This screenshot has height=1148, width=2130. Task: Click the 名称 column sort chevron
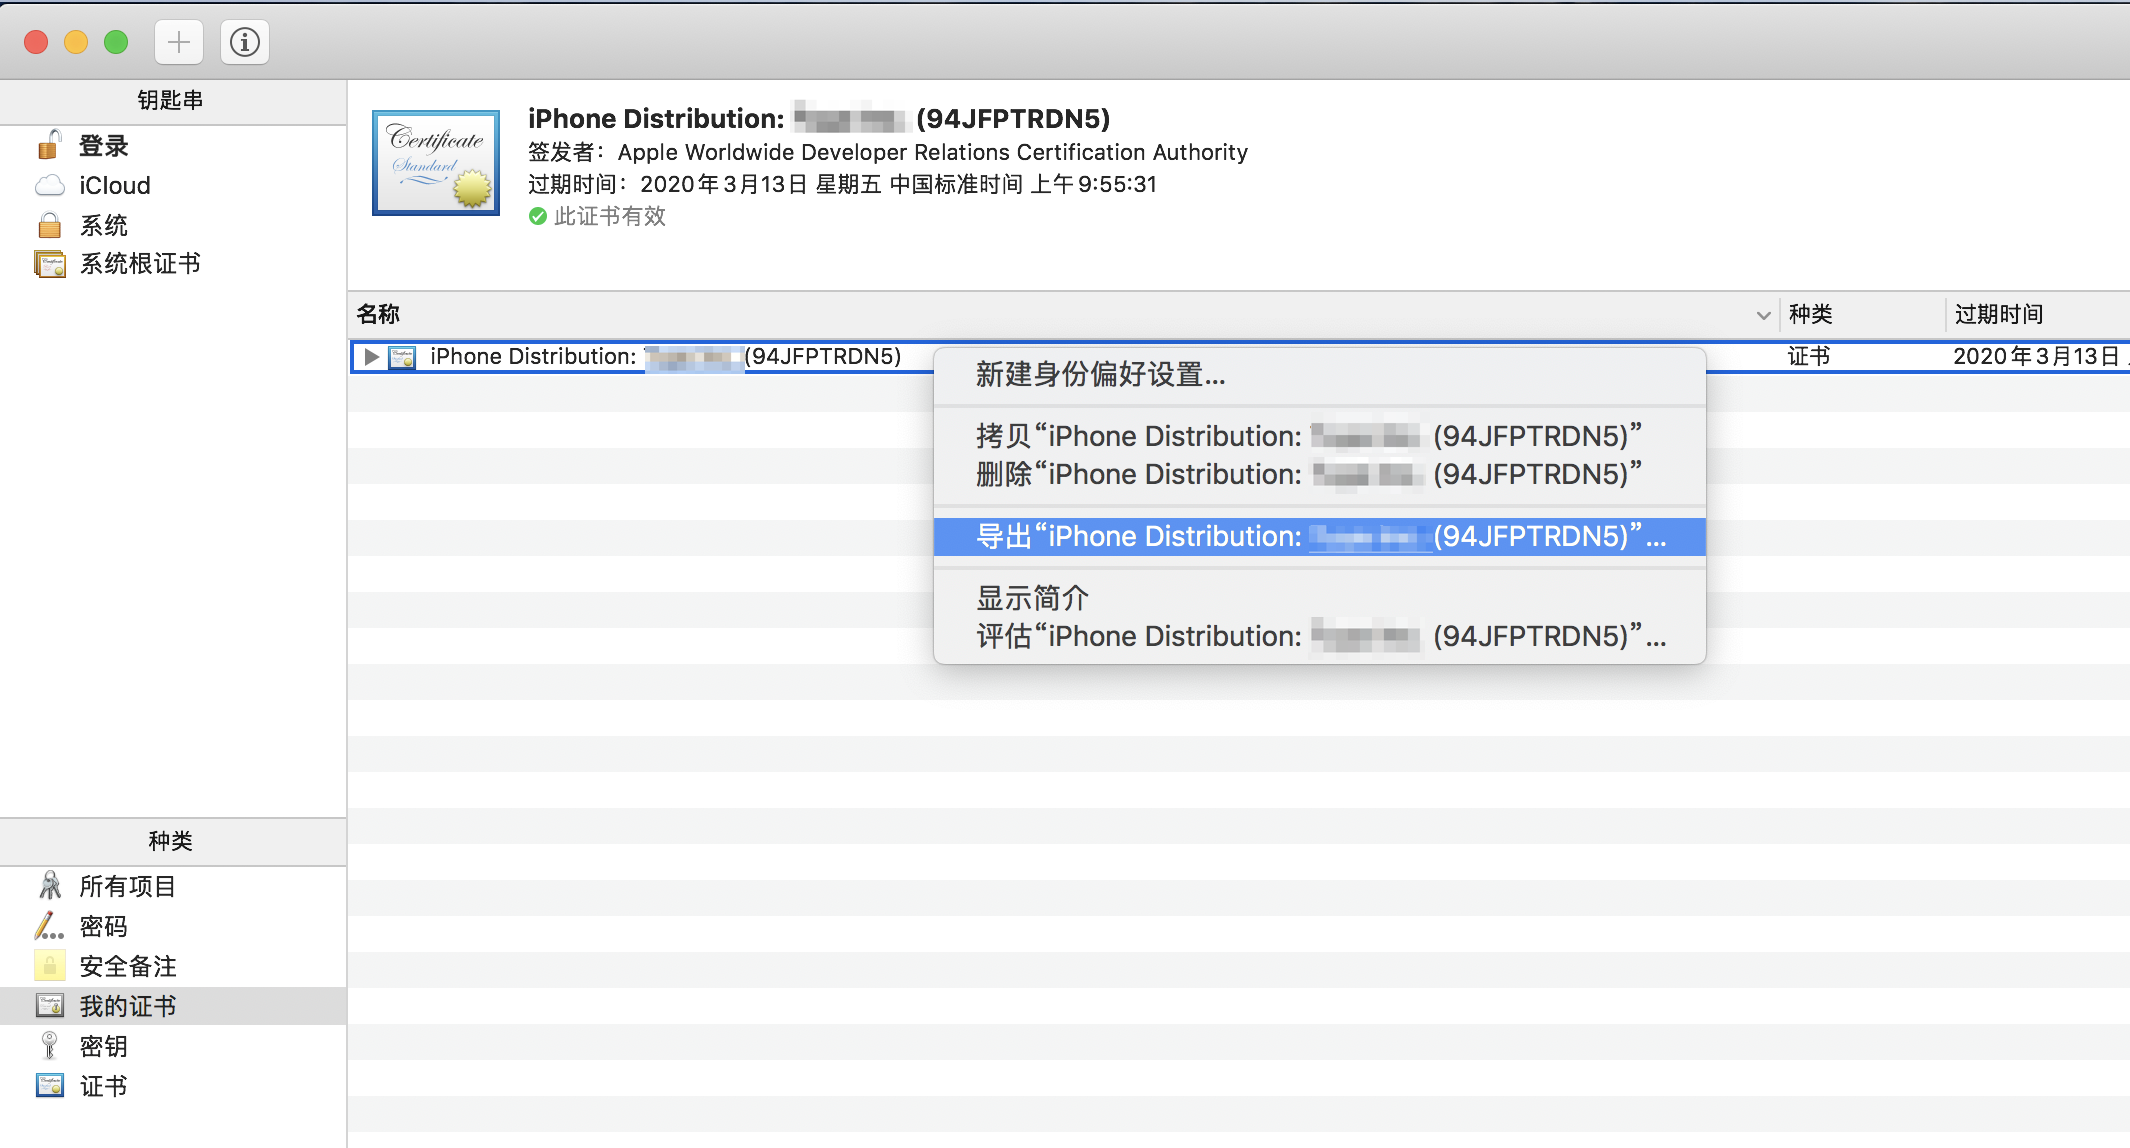1763,315
